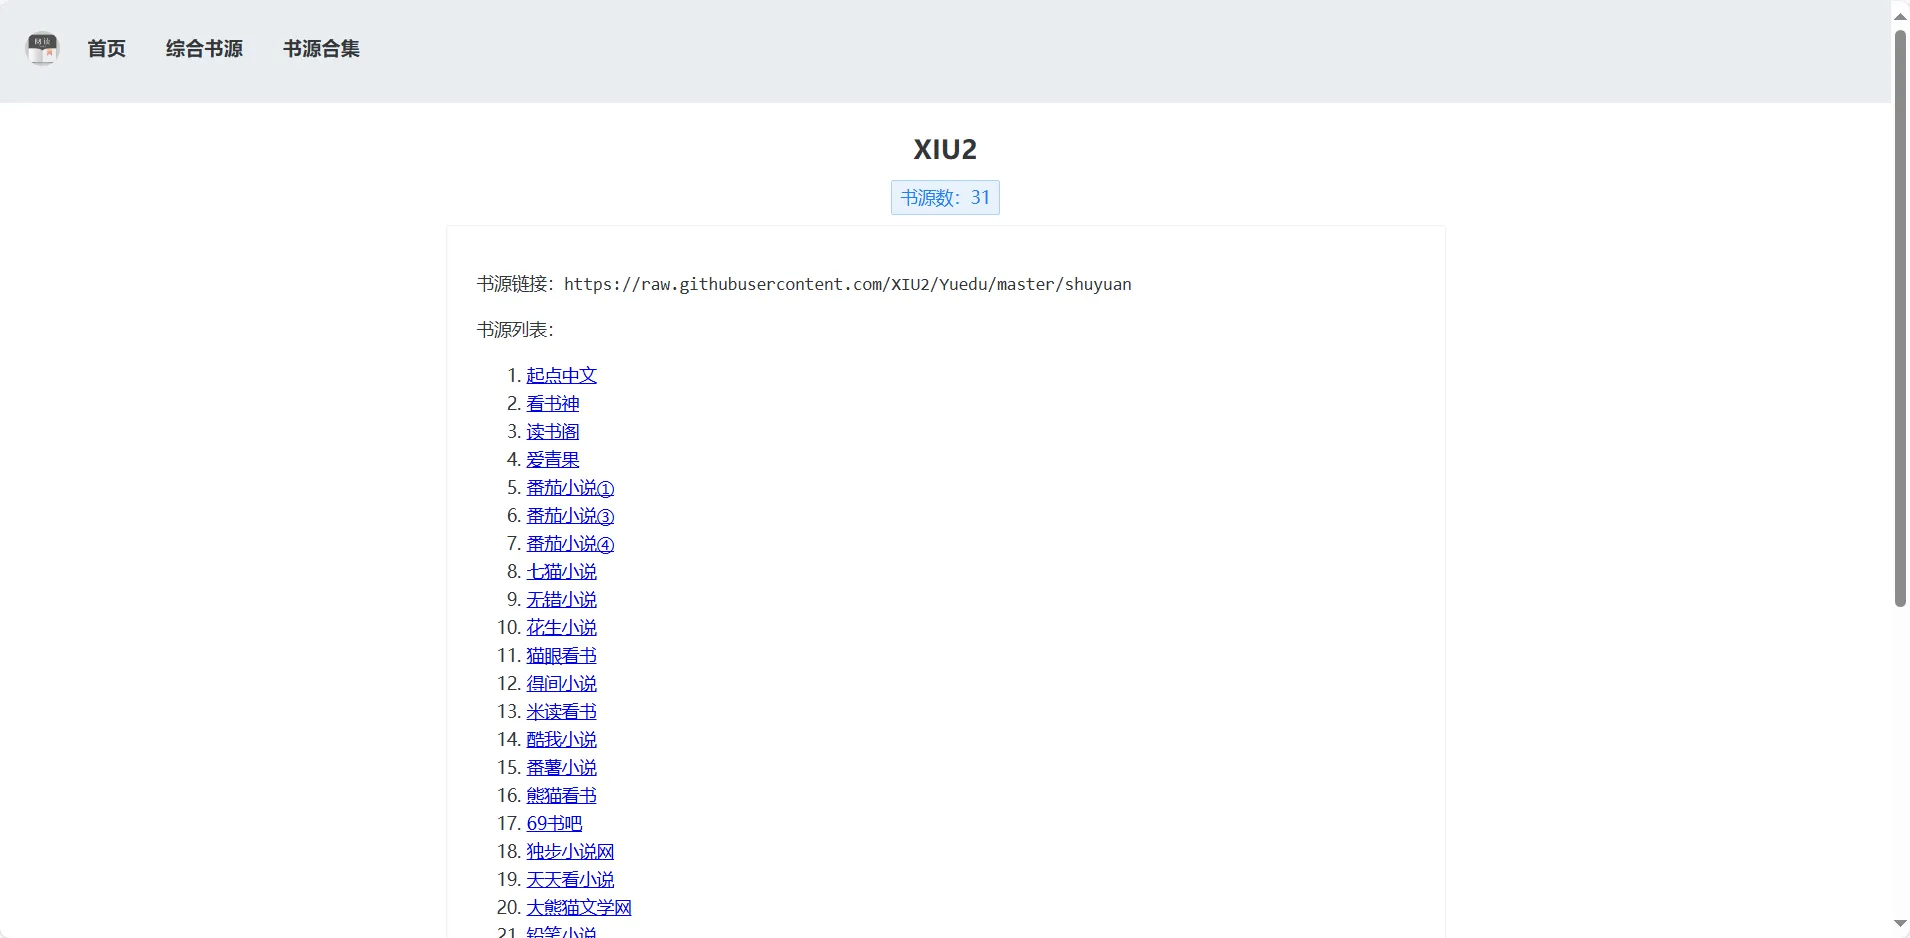Click the raw.githubusercontent.com book source URL
Image resolution: width=1910 pixels, height=938 pixels.
(848, 284)
